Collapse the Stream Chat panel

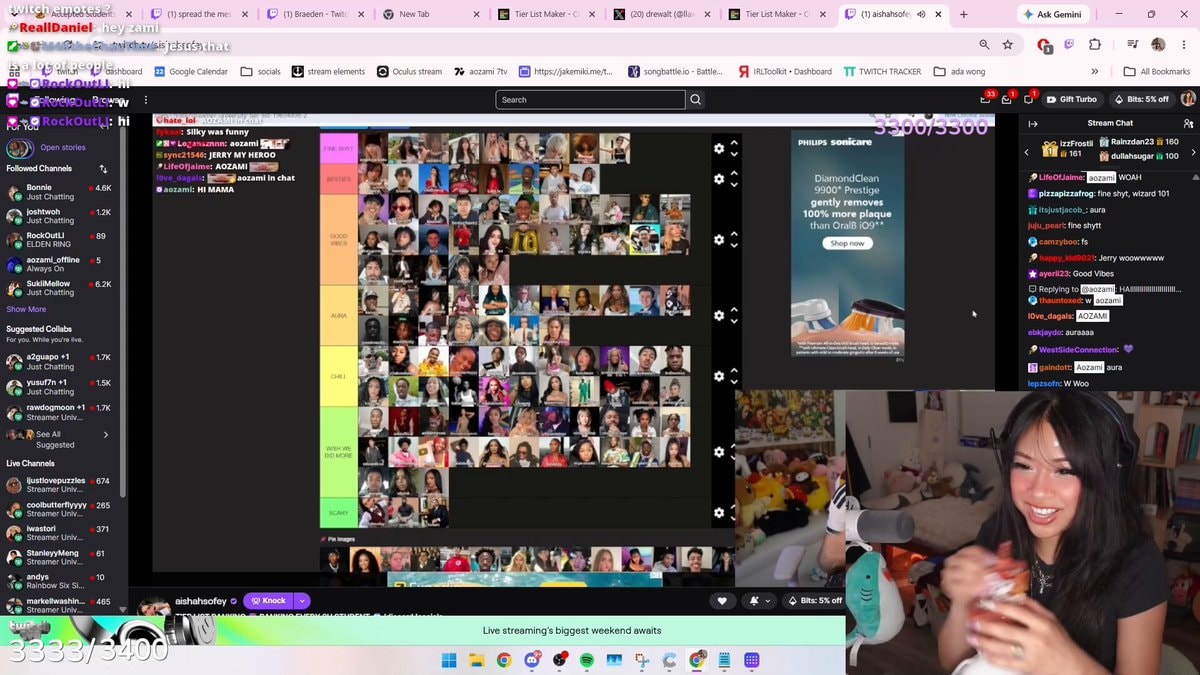[1033, 124]
